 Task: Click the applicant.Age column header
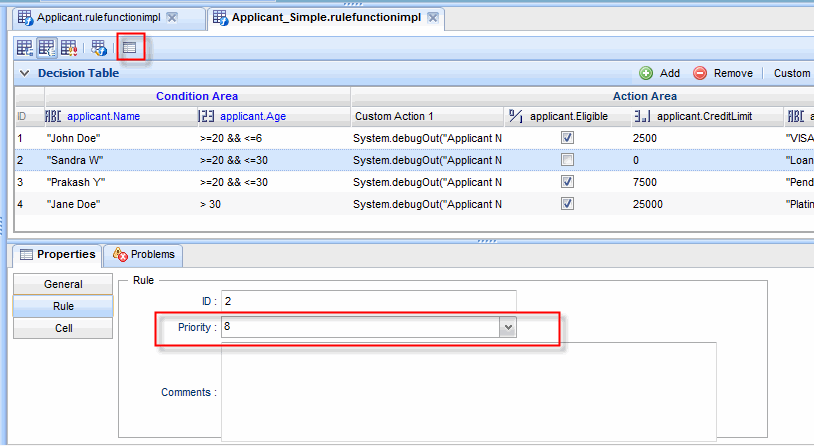pyautogui.click(x=253, y=116)
